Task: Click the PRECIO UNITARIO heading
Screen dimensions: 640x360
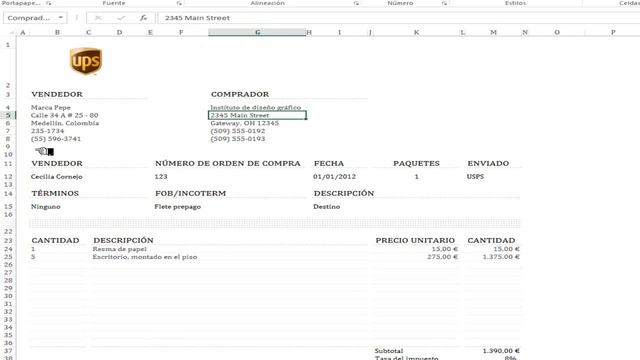Action: click(415, 240)
